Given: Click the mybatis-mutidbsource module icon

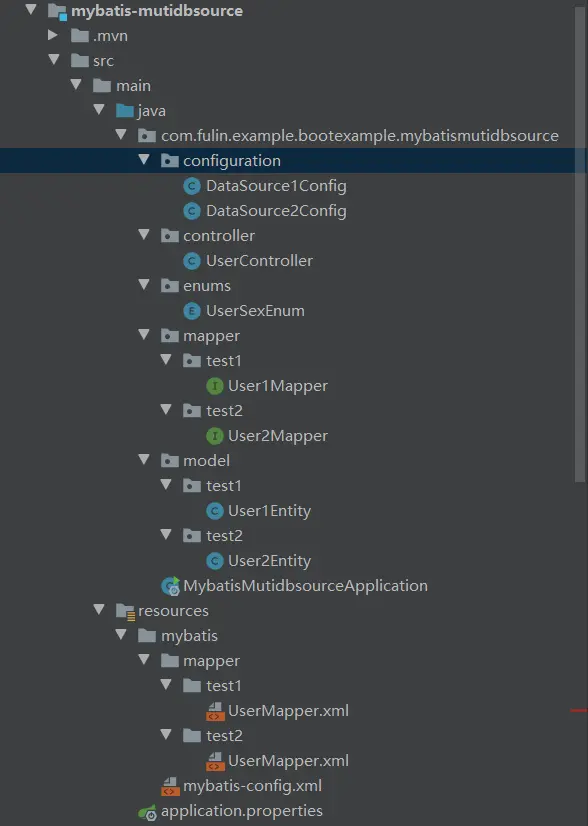Looking at the screenshot, I should 57,12.
